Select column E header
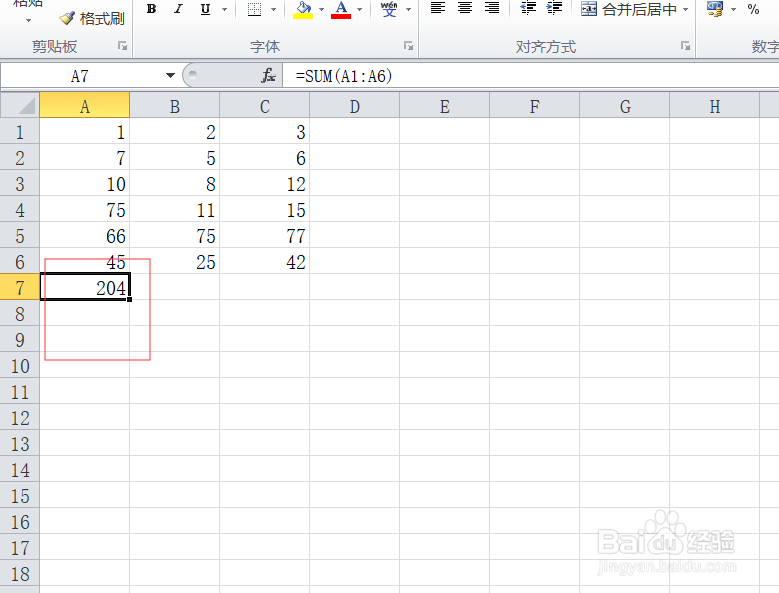779x593 pixels. [x=444, y=106]
